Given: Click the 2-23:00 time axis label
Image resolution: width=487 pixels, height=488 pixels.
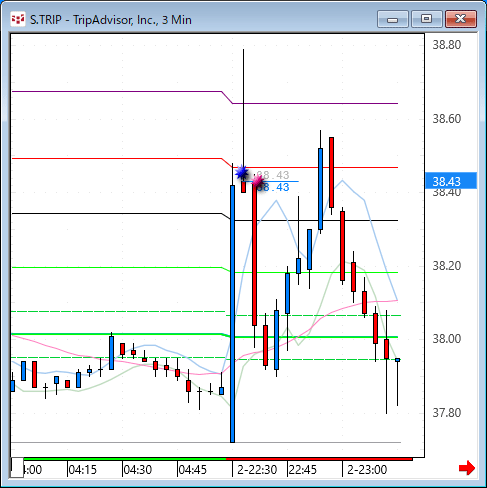Looking at the screenshot, I should (367, 470).
